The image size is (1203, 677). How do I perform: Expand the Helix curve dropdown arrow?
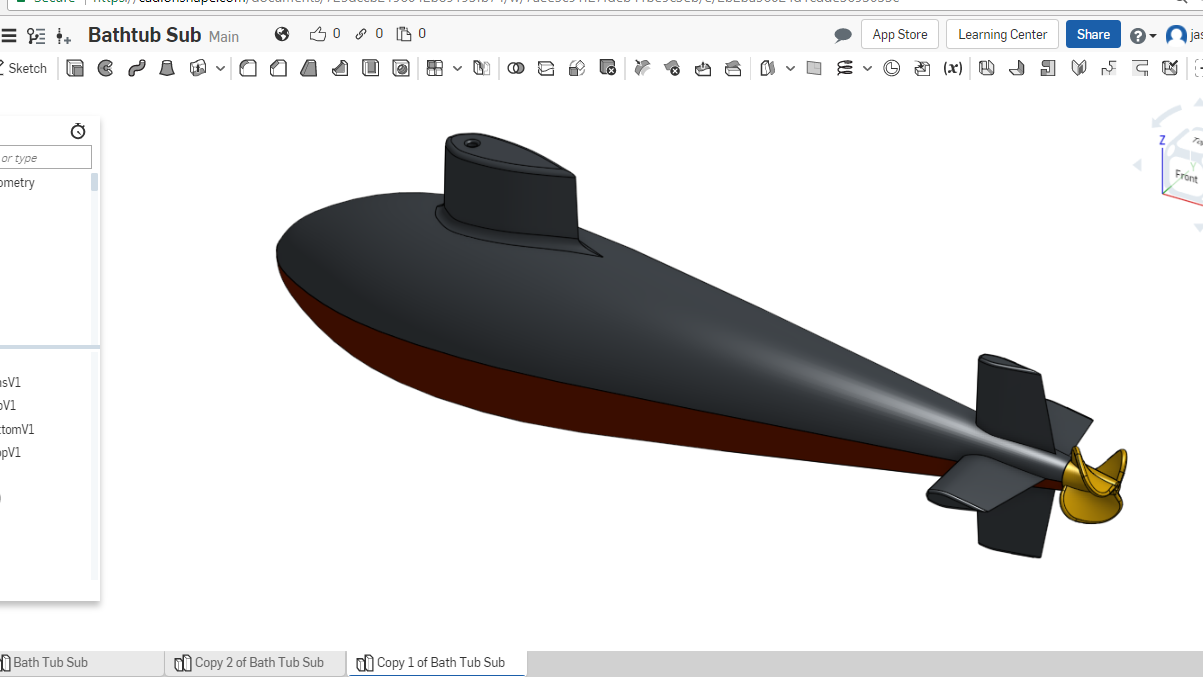pos(867,69)
